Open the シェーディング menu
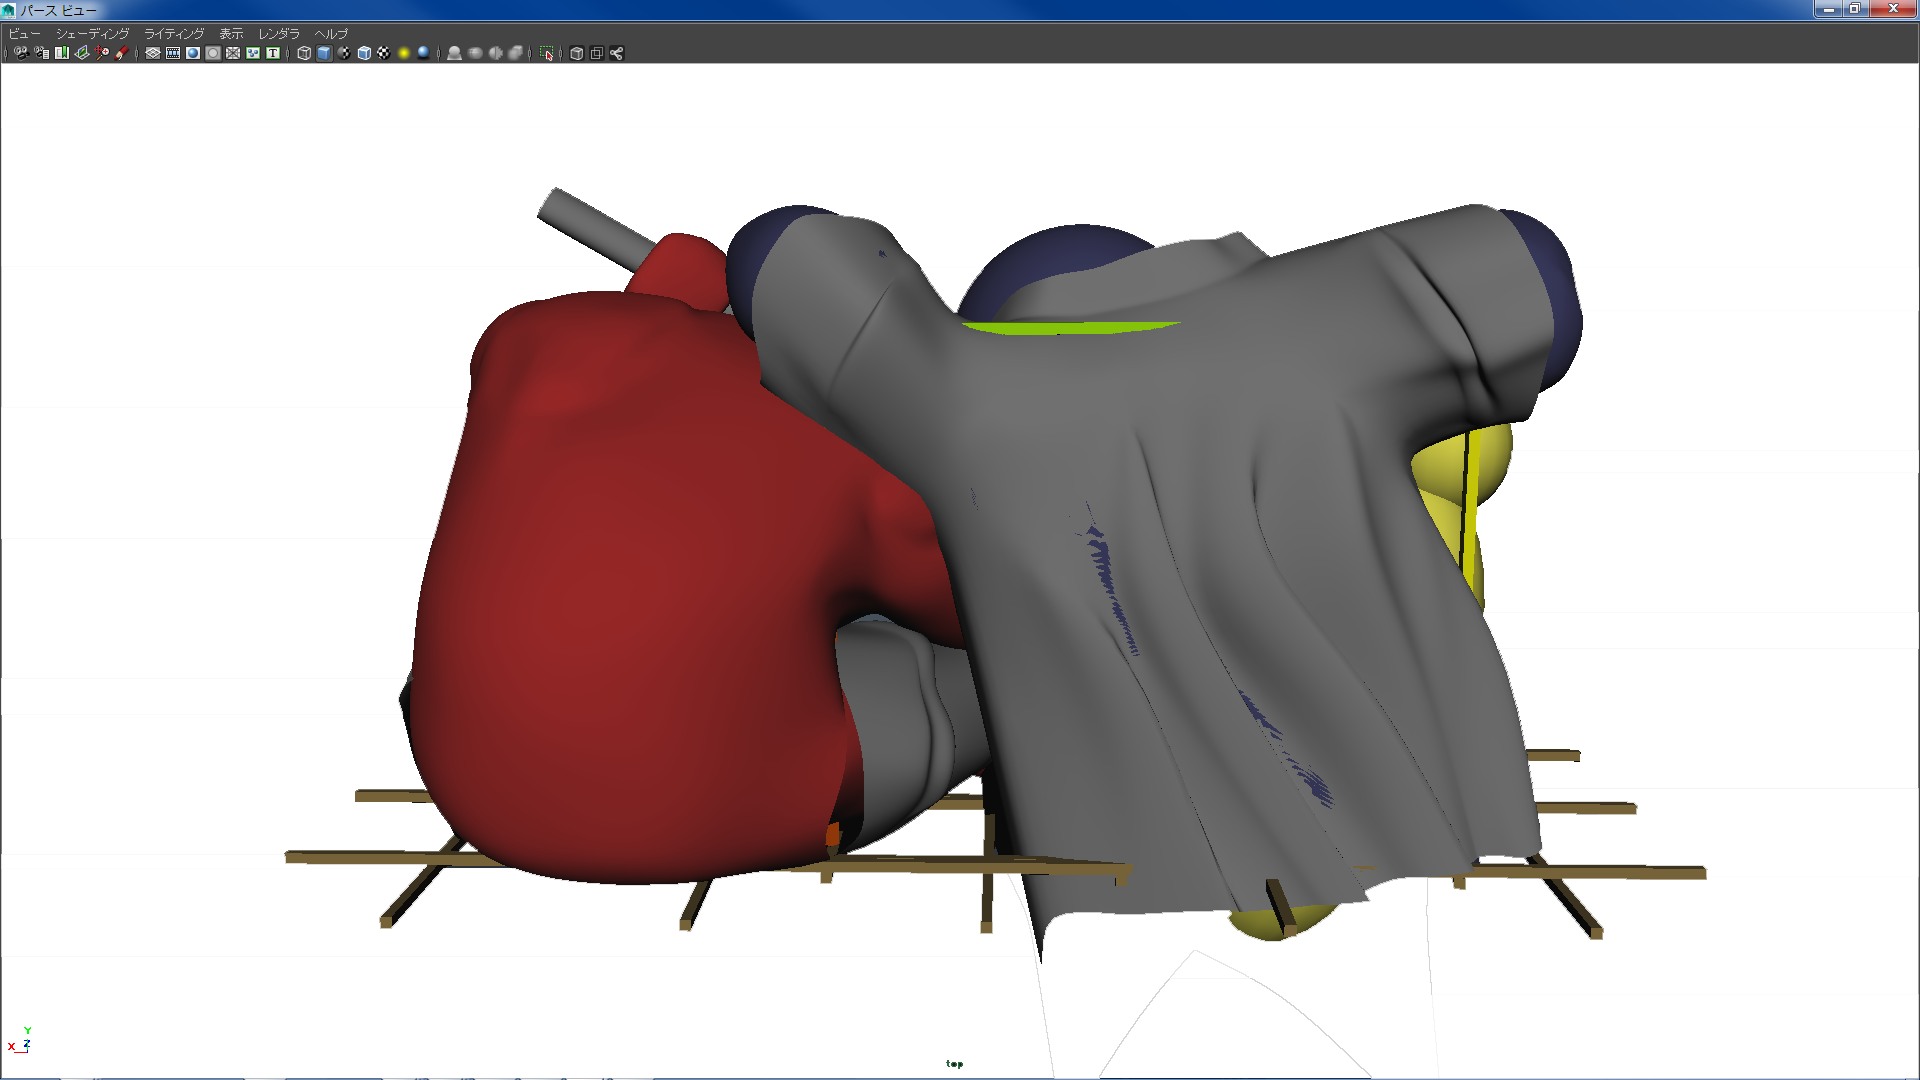 pyautogui.click(x=92, y=33)
